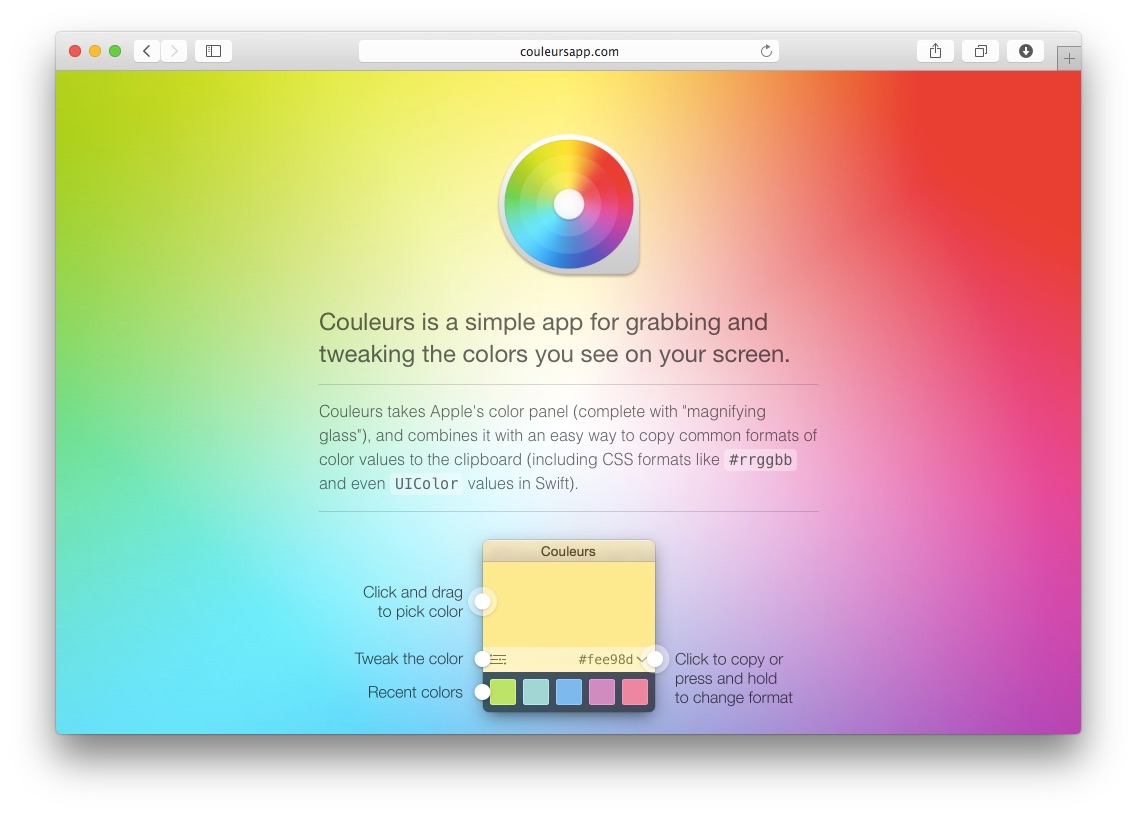Minimize the Safari window with yellow button
Image resolution: width=1137 pixels, height=814 pixels.
coord(95,51)
